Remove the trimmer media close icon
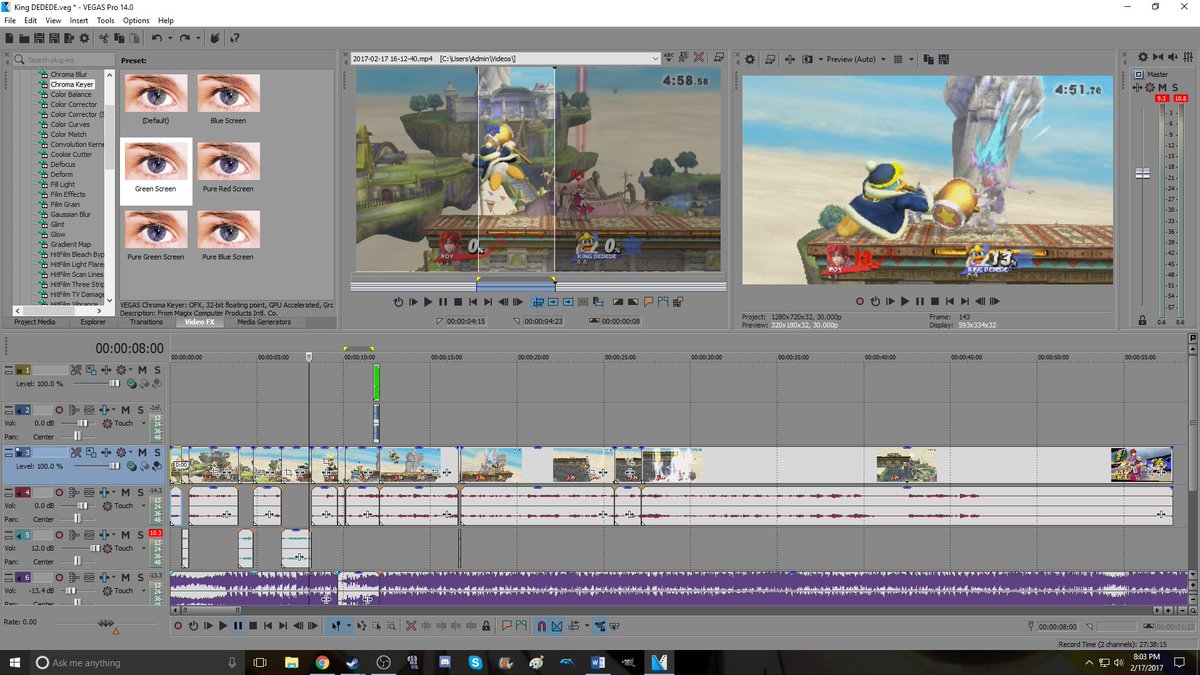 tap(698, 59)
